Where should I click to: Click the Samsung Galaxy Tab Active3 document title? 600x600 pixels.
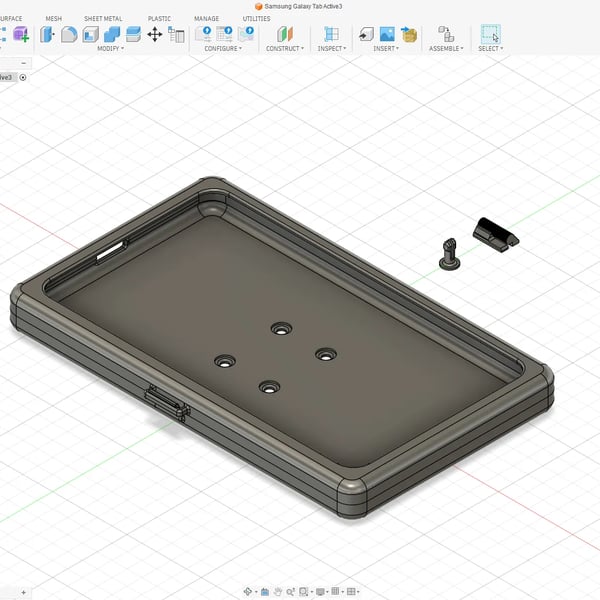[x=303, y=7]
